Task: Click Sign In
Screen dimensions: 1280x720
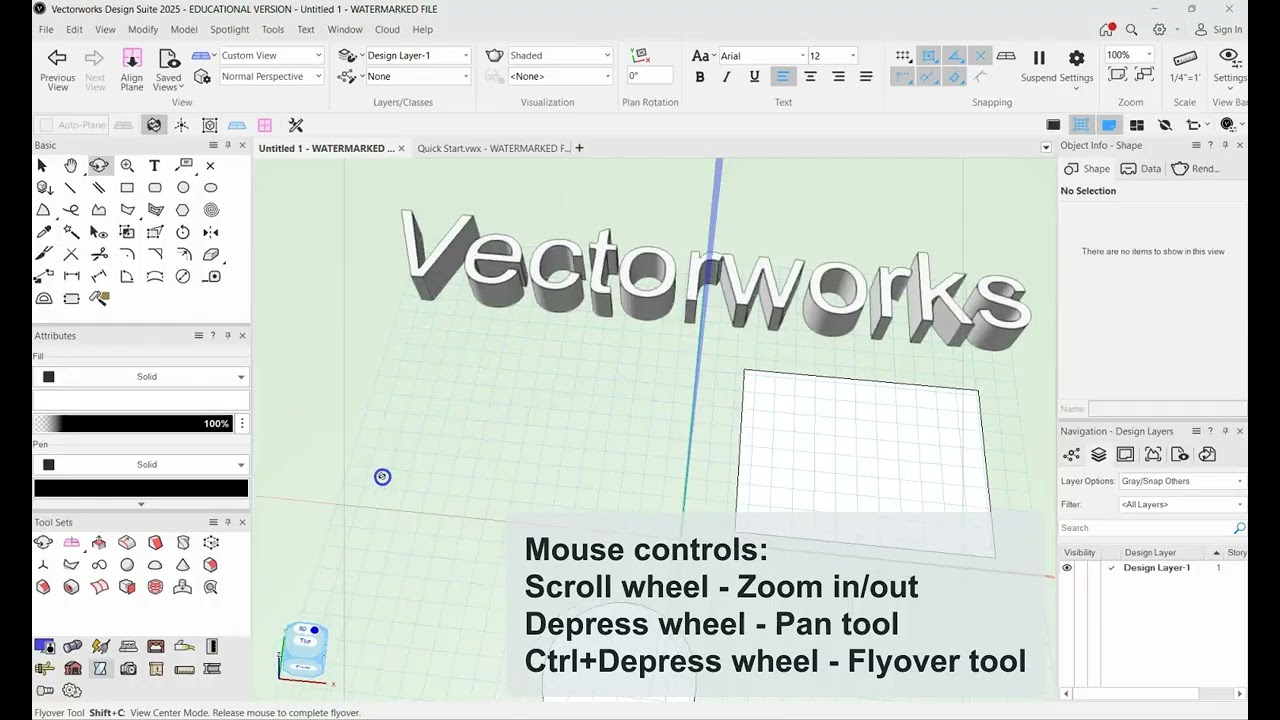Action: [1220, 30]
